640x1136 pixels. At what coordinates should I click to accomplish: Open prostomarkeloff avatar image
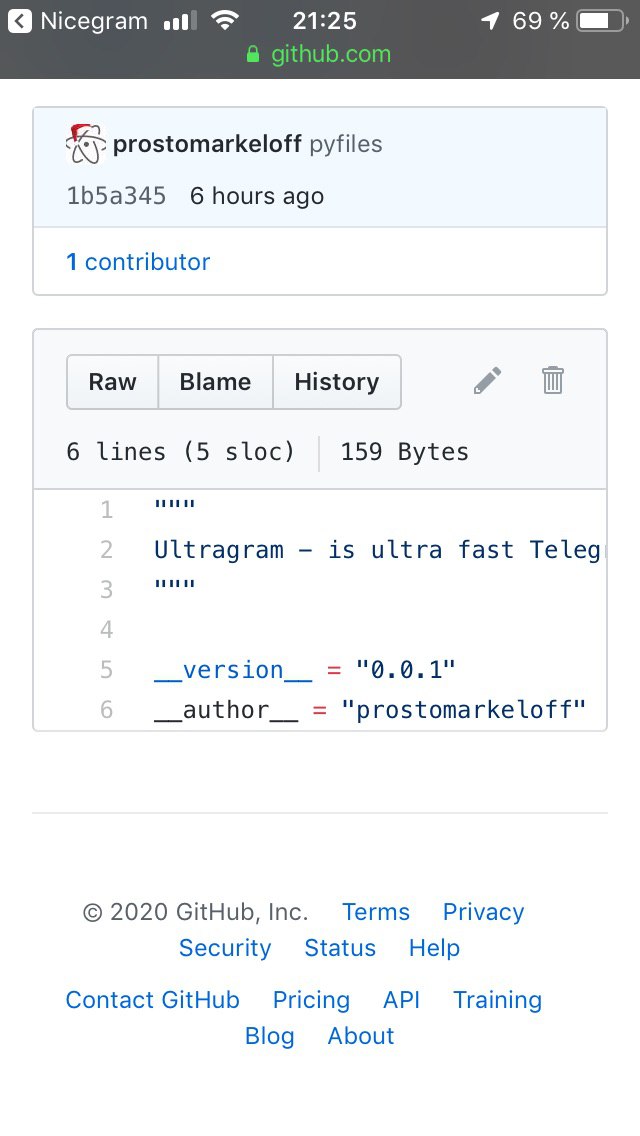point(86,144)
